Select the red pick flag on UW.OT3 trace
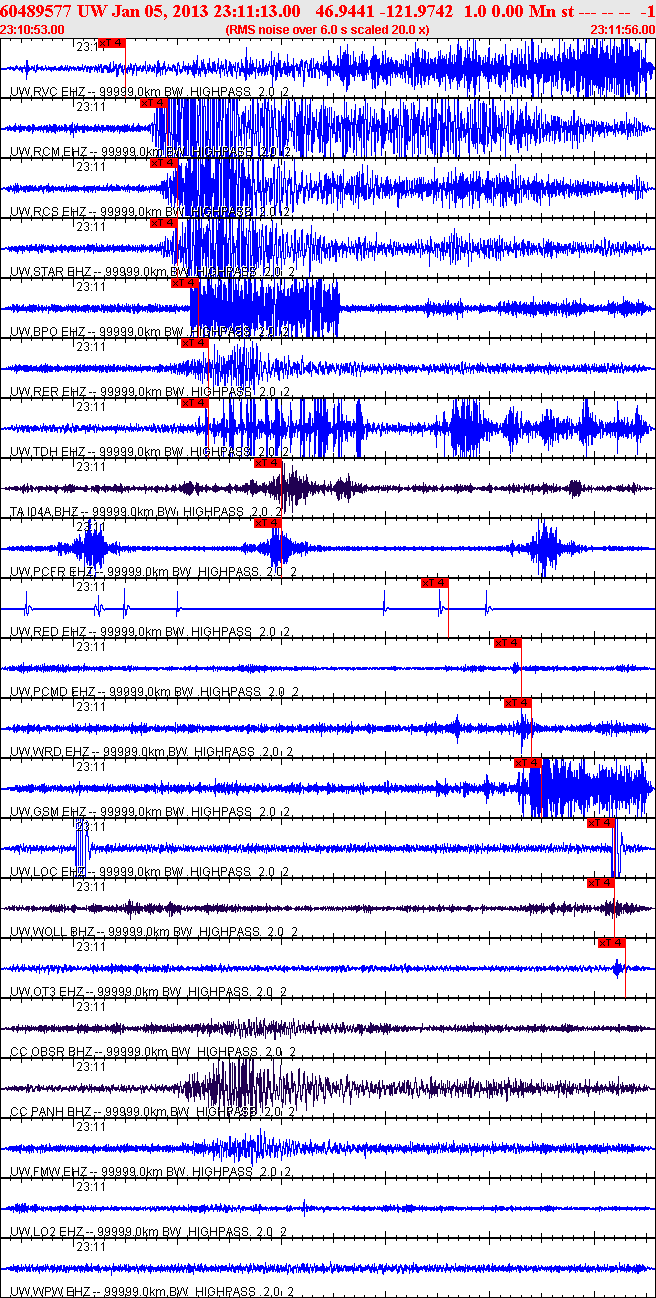The image size is (656, 1298). coord(611,943)
